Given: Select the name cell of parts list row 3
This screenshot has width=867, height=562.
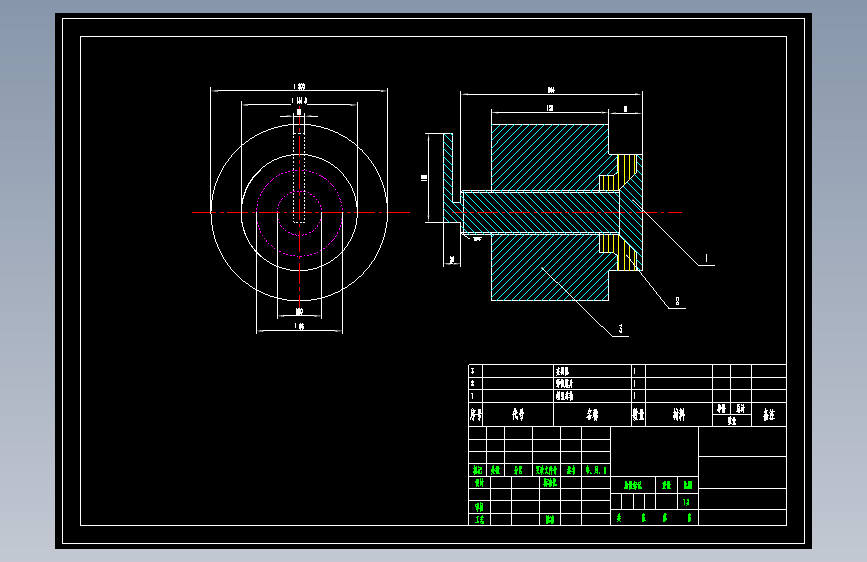Looking at the screenshot, I should pos(592,371).
